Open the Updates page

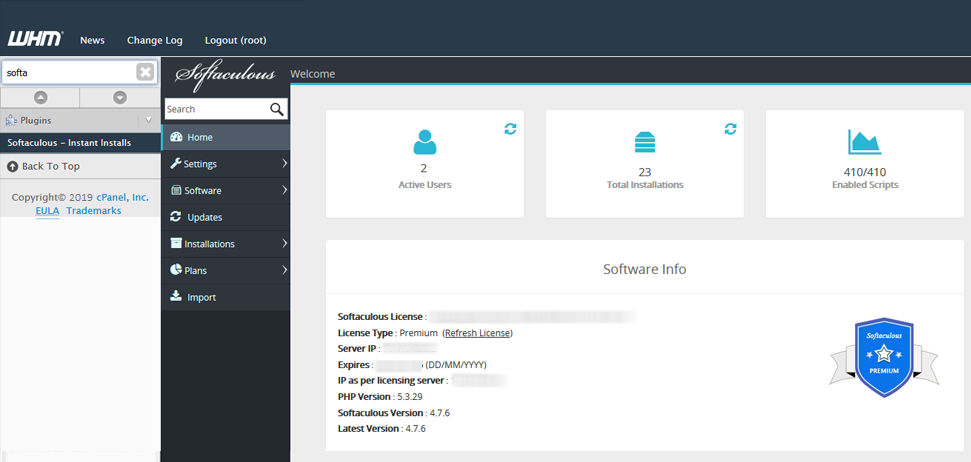[225, 217]
